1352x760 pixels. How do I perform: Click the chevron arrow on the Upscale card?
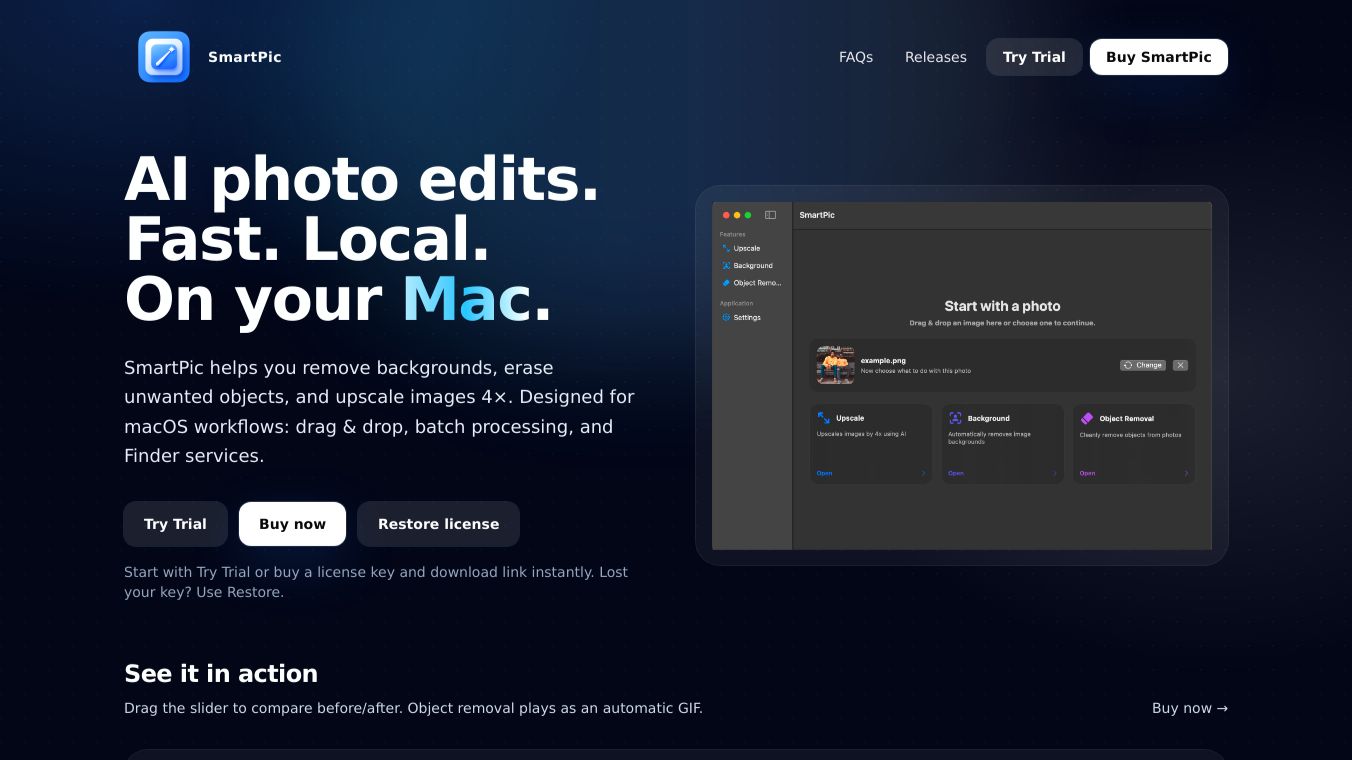[x=923, y=473]
